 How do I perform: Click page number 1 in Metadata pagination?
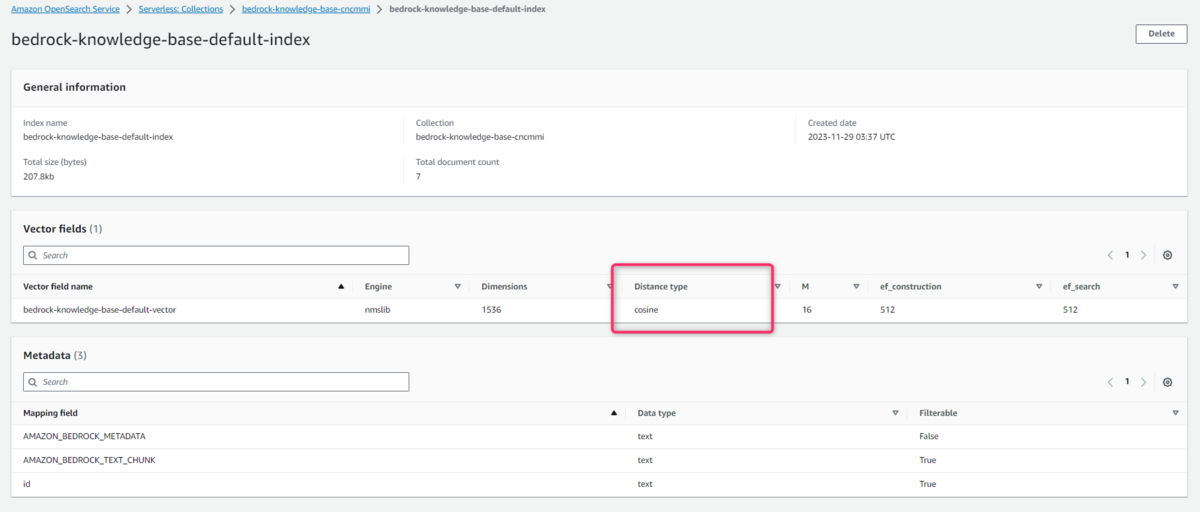click(x=1127, y=382)
